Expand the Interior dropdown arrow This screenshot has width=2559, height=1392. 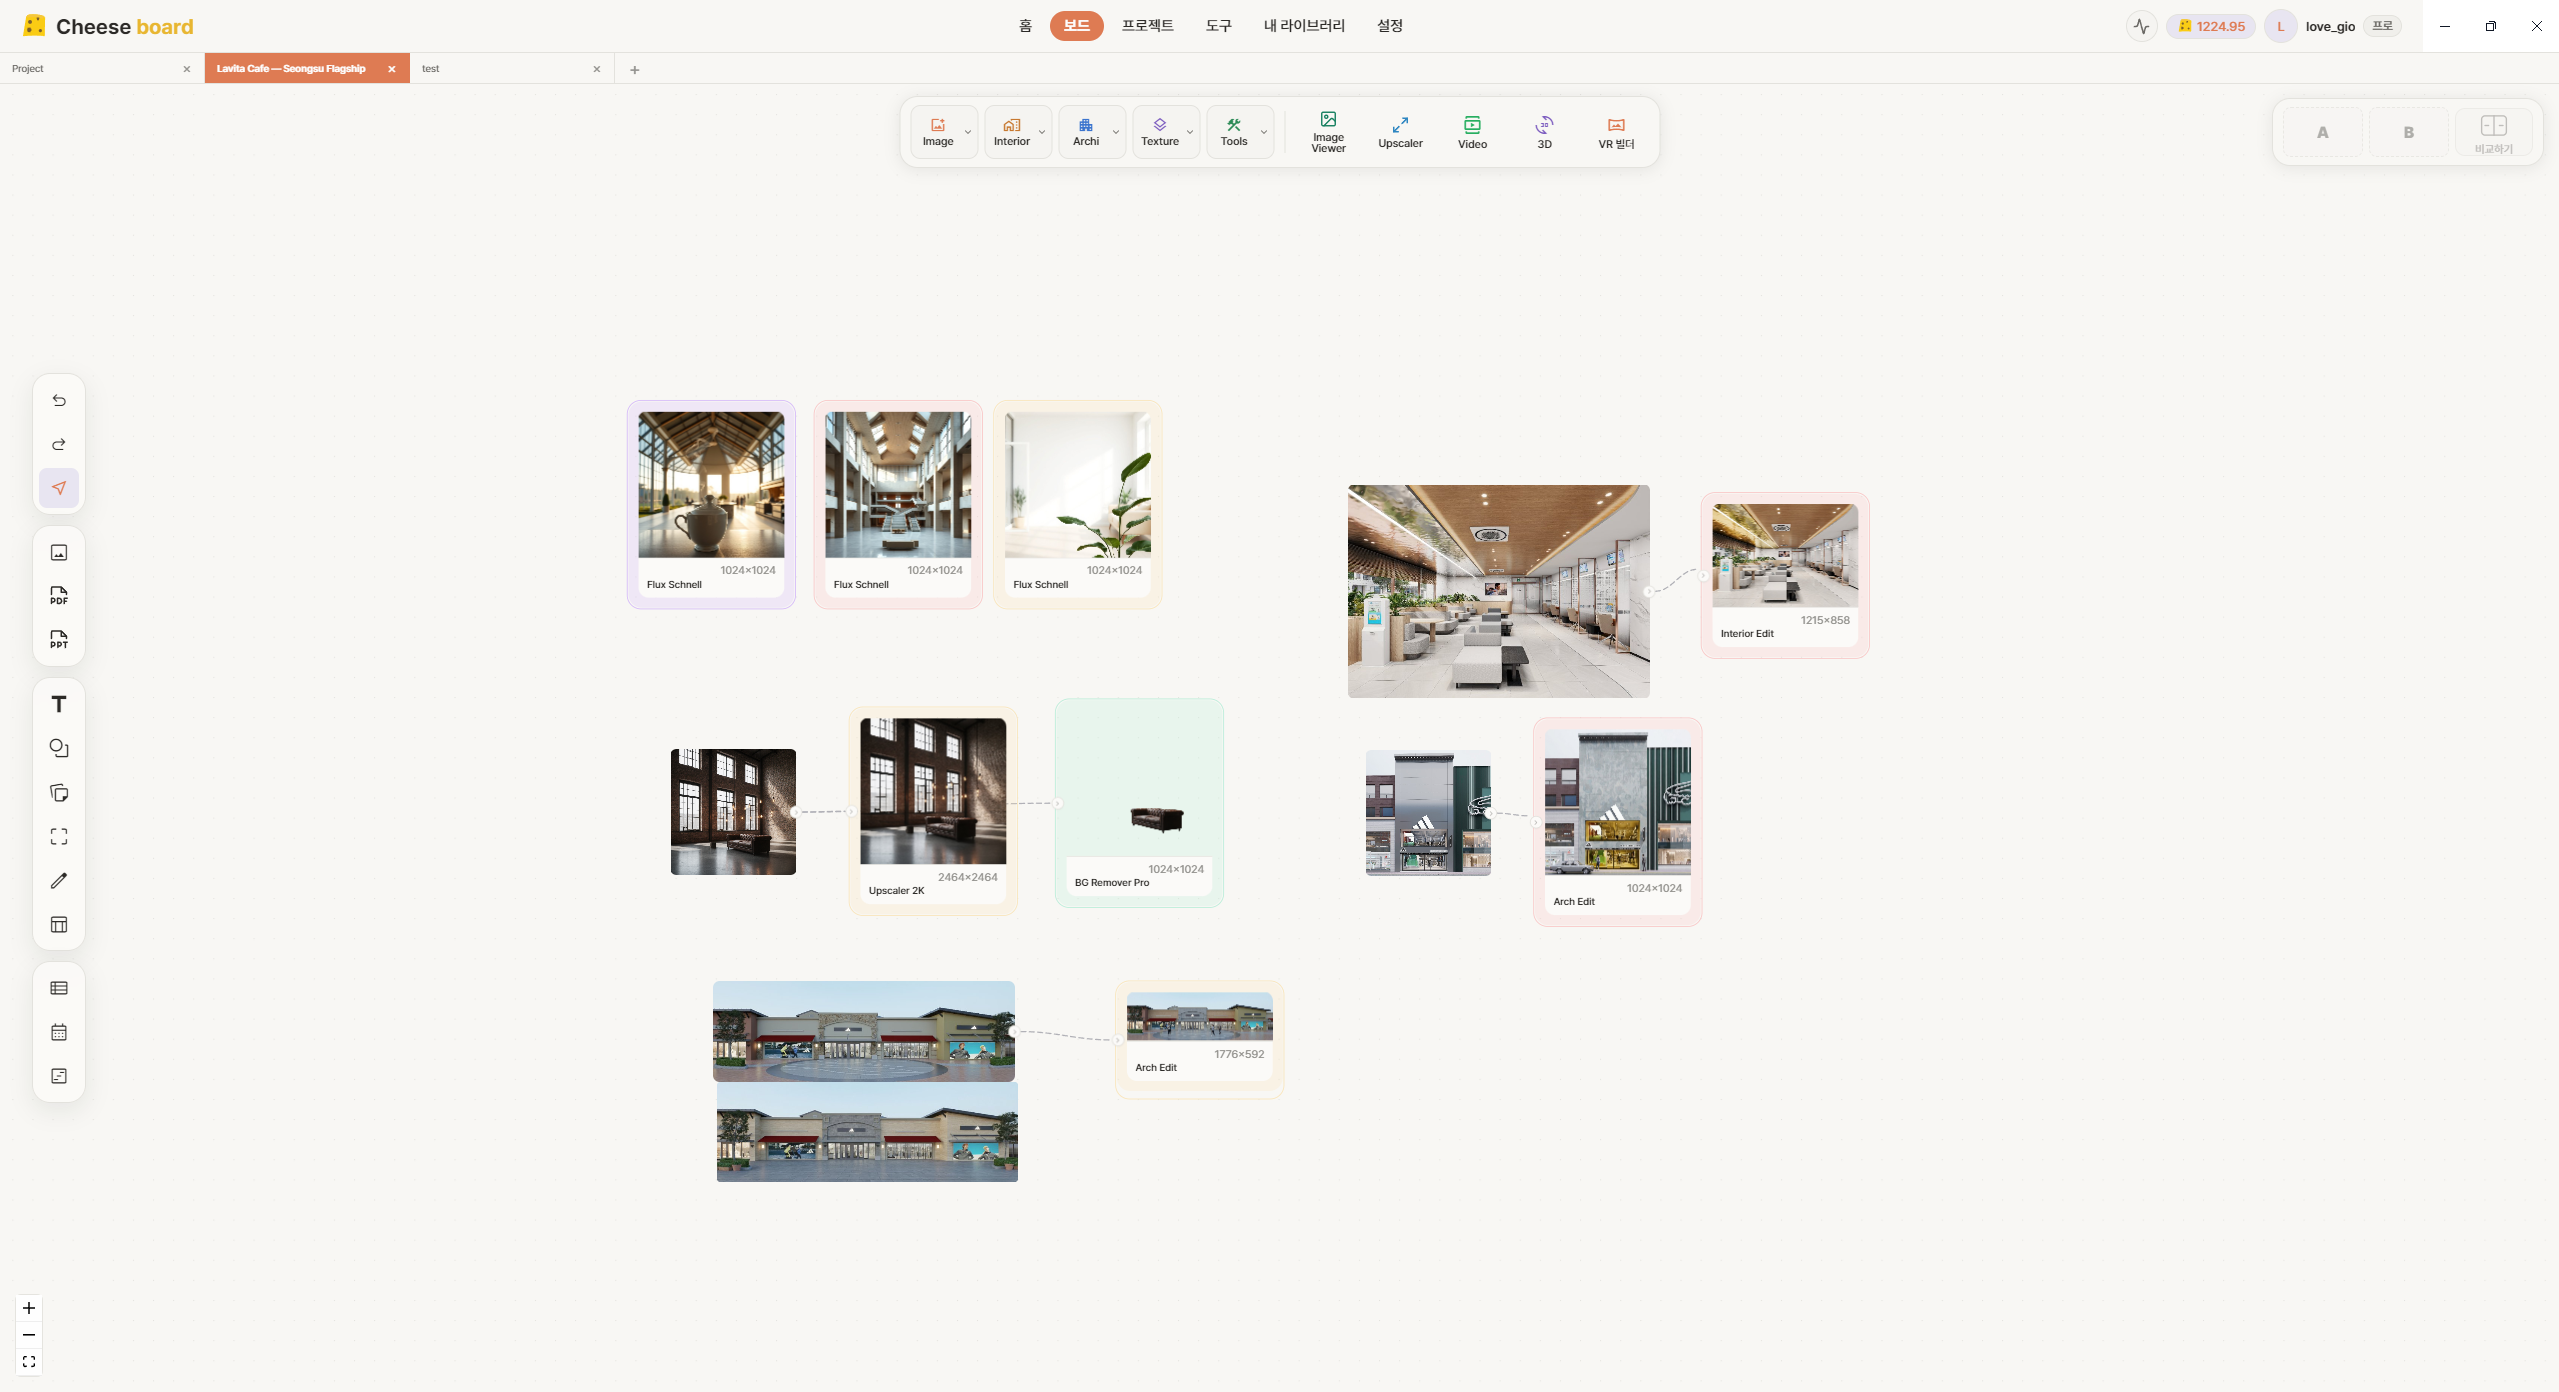tap(1042, 132)
